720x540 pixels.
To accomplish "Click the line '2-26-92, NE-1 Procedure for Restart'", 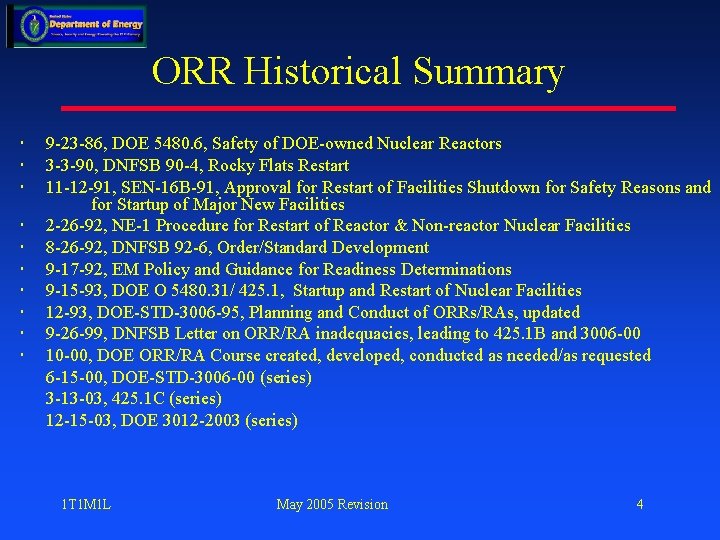I will (338, 225).
